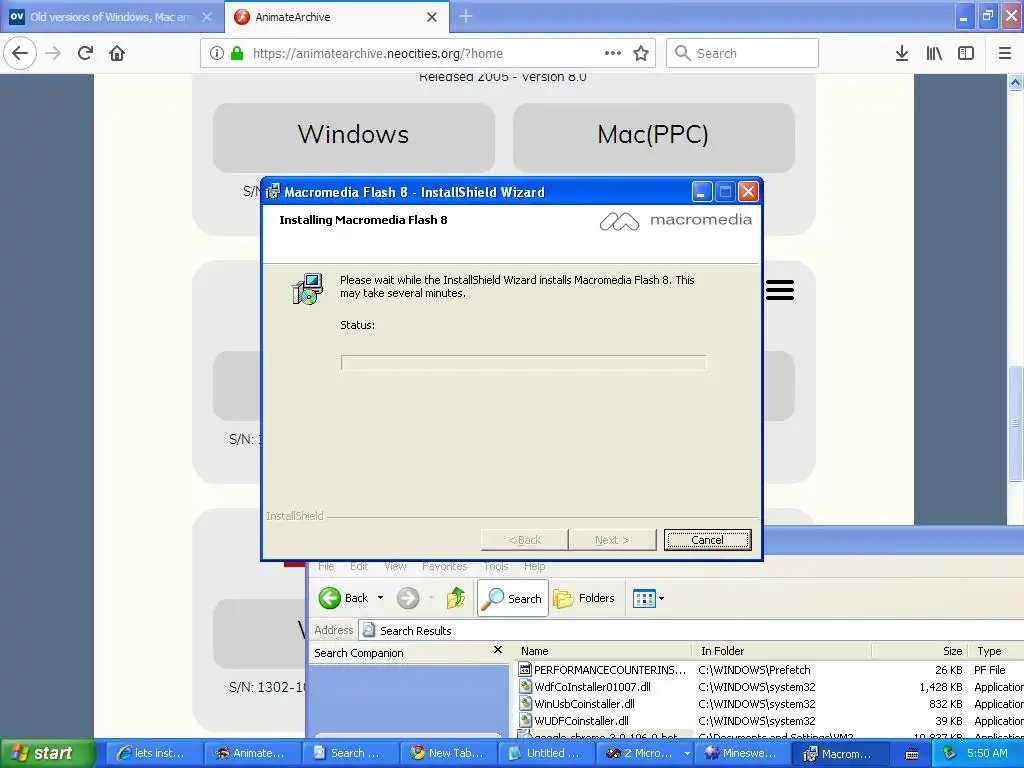Click the Windows download button
The image size is (1024, 768).
(x=353, y=137)
